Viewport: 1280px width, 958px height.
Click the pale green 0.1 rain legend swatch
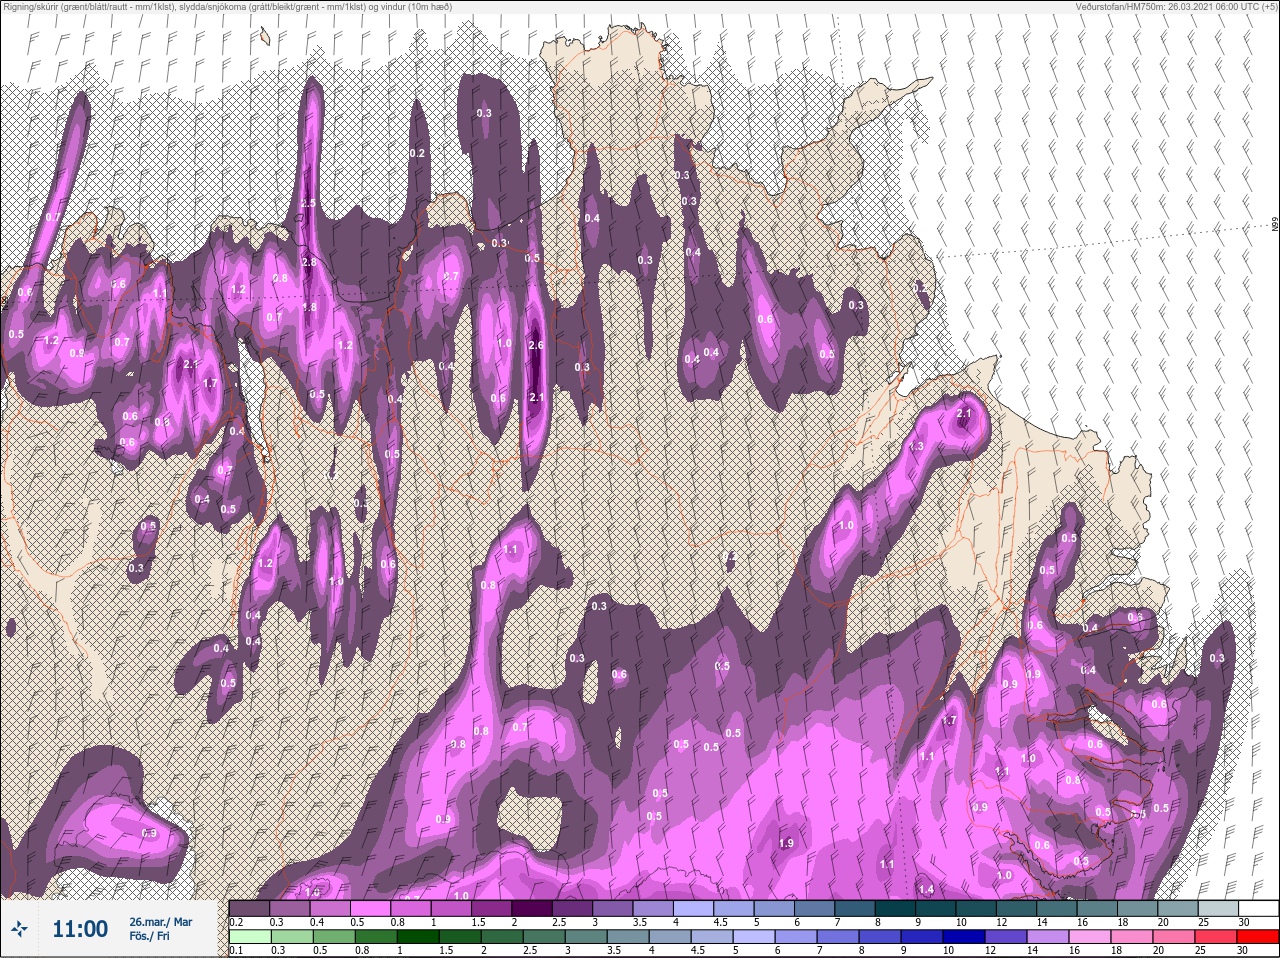pyautogui.click(x=249, y=936)
